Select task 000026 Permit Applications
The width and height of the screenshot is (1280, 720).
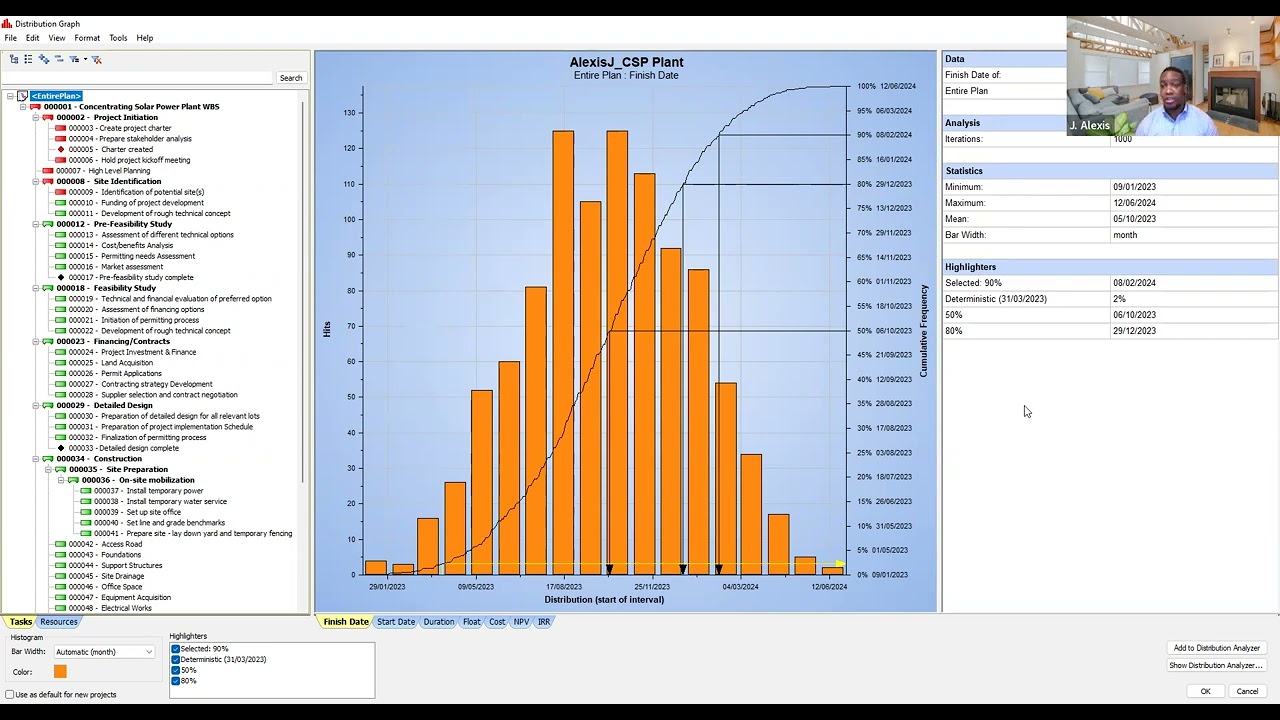(x=115, y=373)
